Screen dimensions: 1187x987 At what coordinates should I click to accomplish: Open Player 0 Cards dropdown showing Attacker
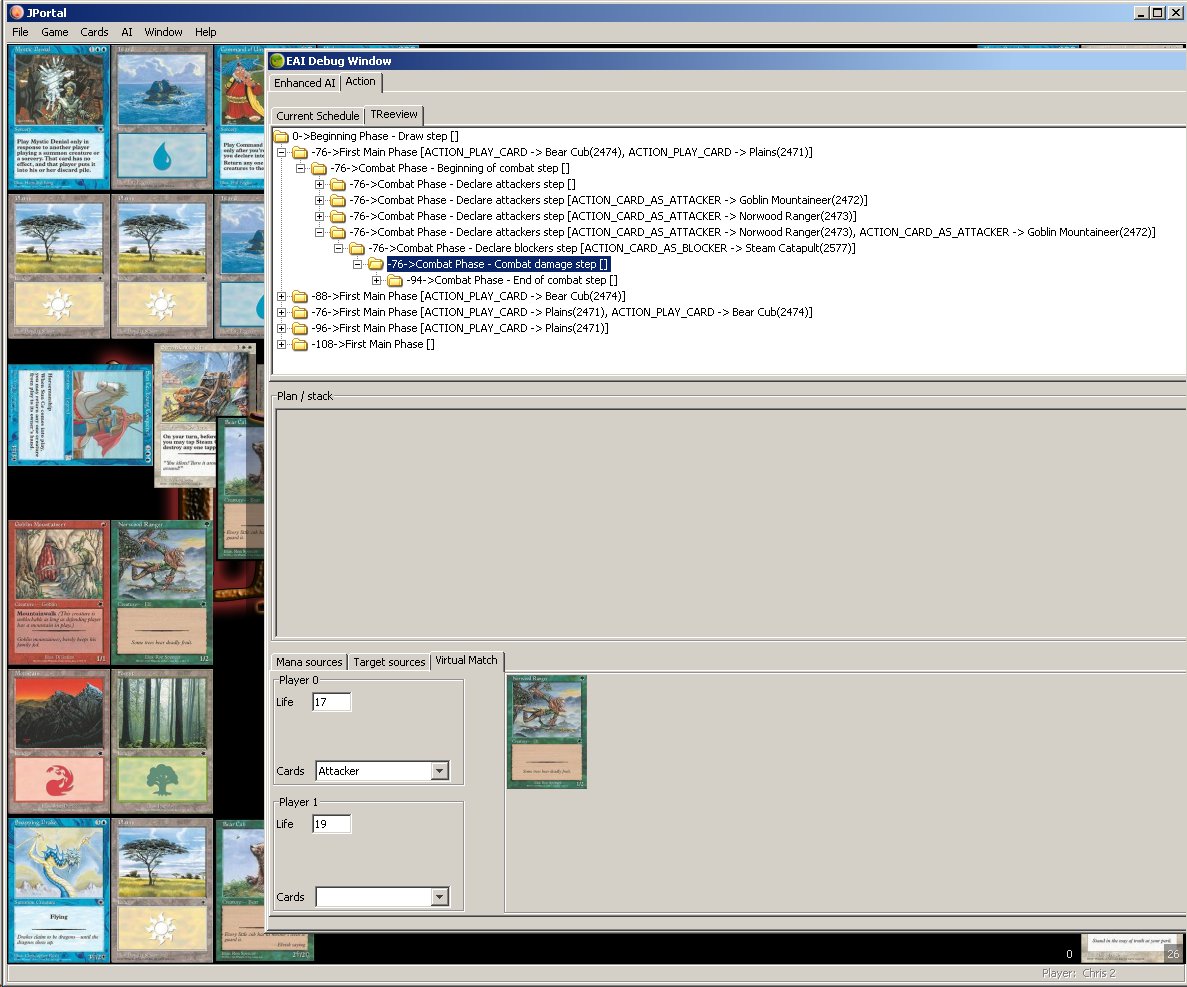(x=440, y=771)
